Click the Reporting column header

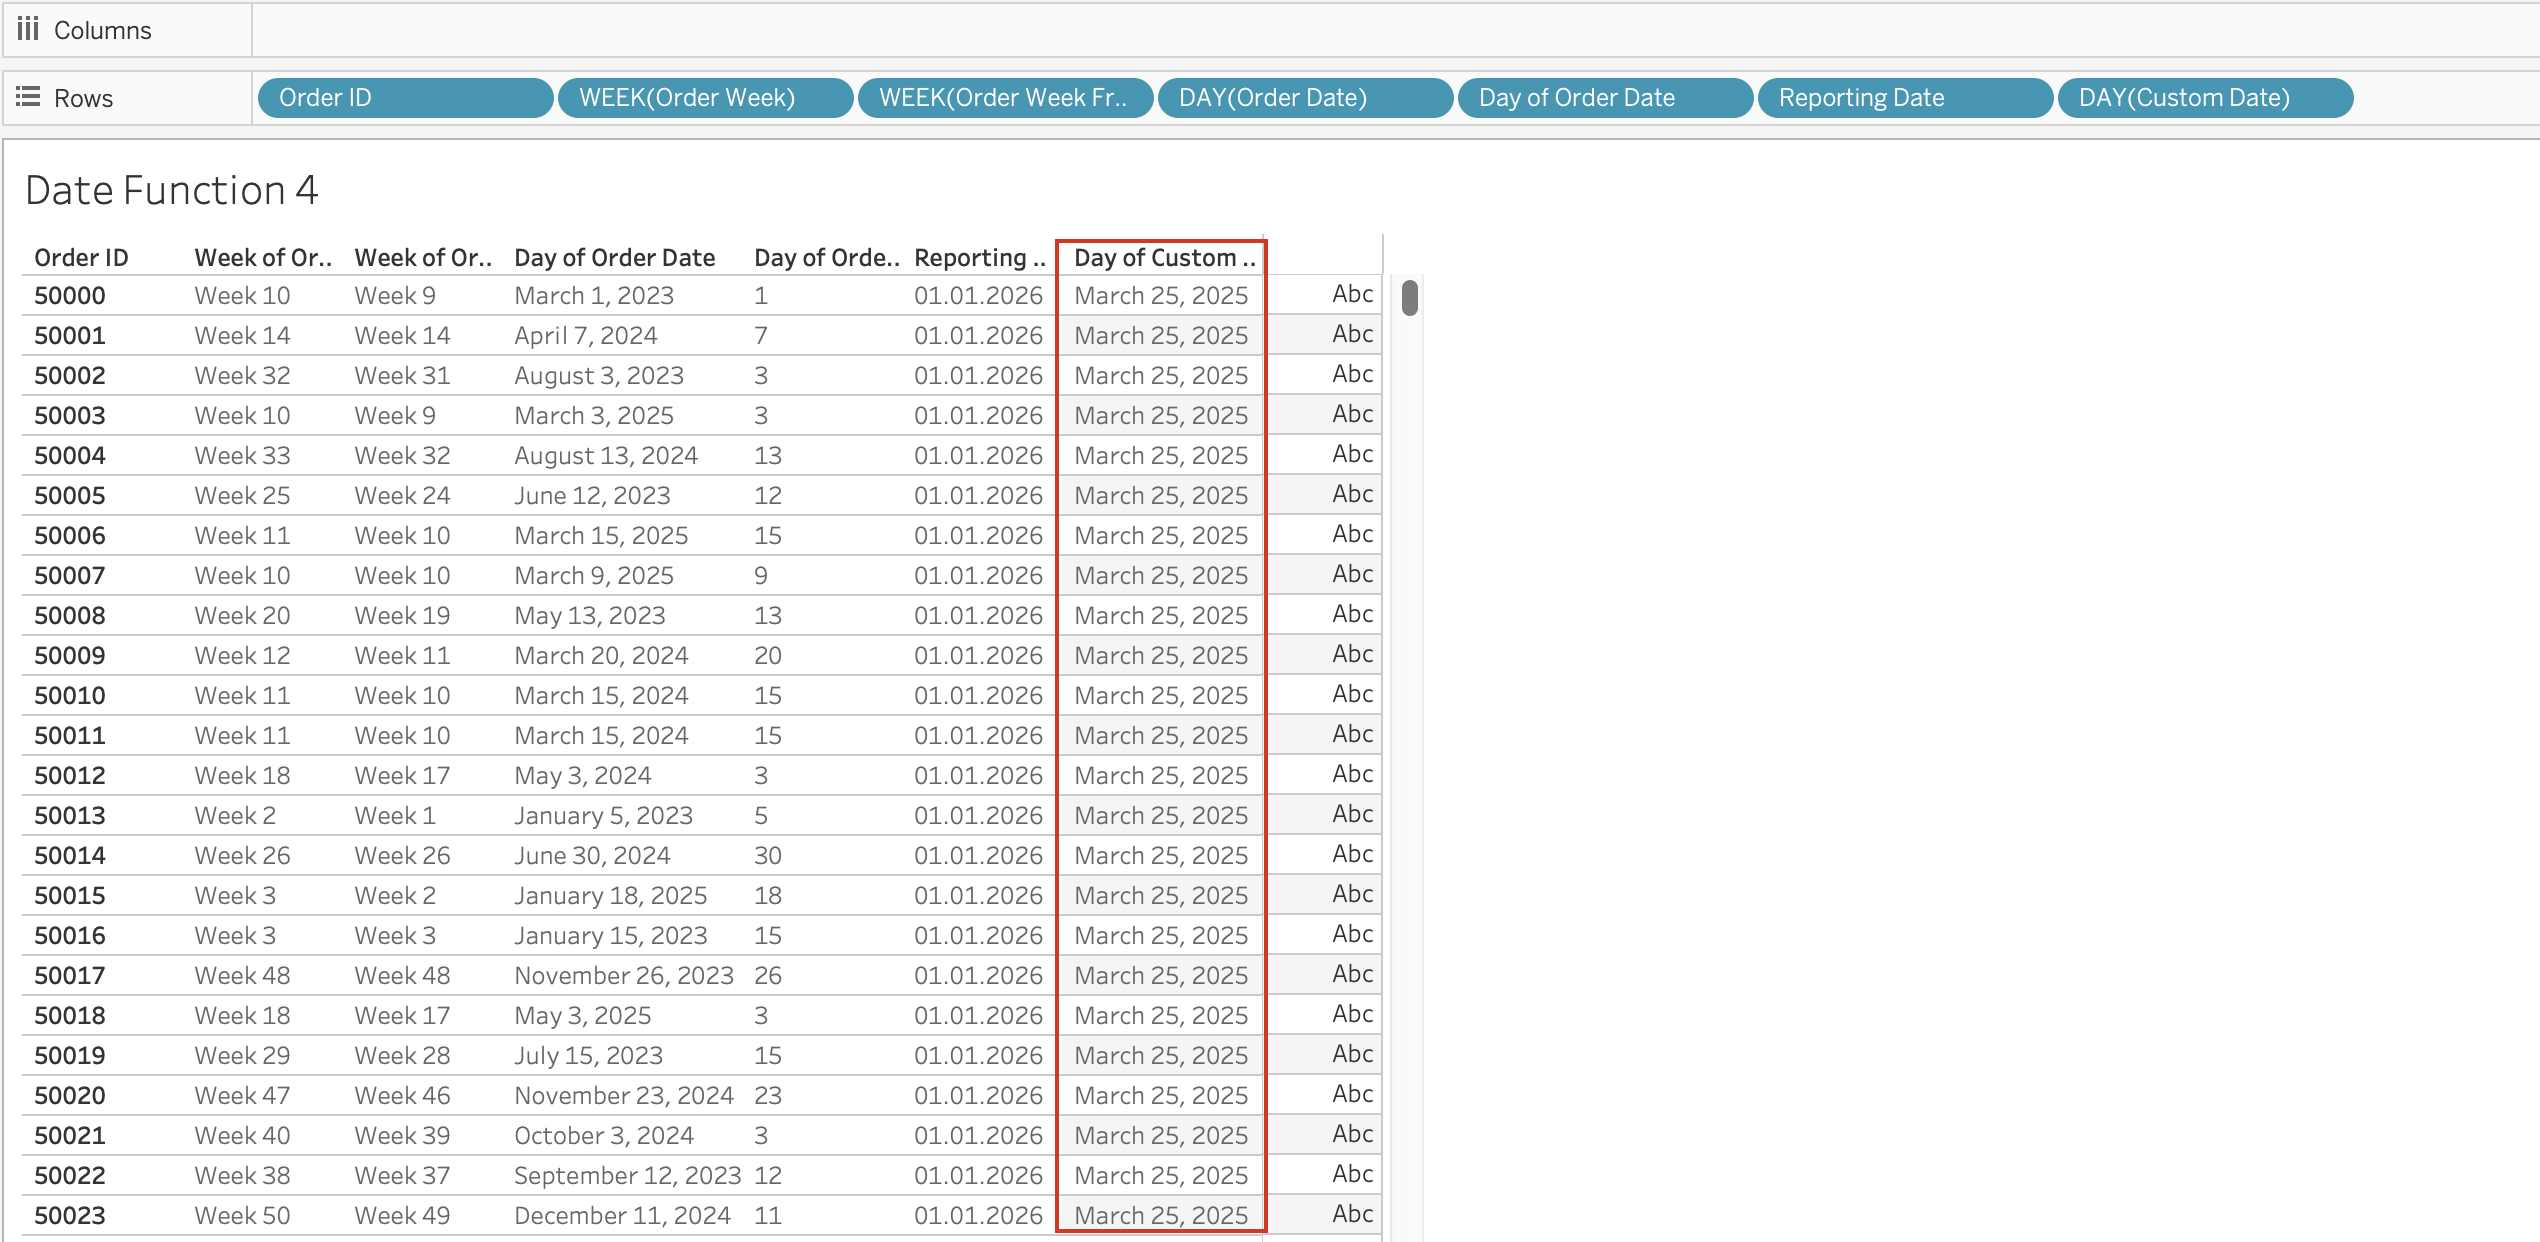(979, 257)
